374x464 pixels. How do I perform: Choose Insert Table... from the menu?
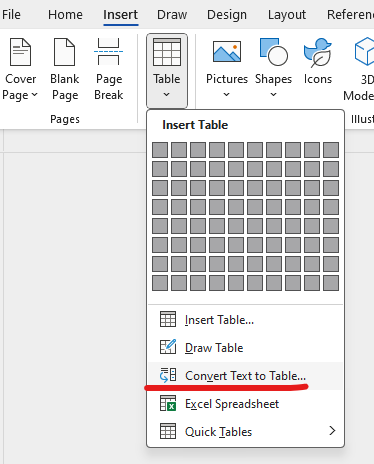click(x=245, y=320)
